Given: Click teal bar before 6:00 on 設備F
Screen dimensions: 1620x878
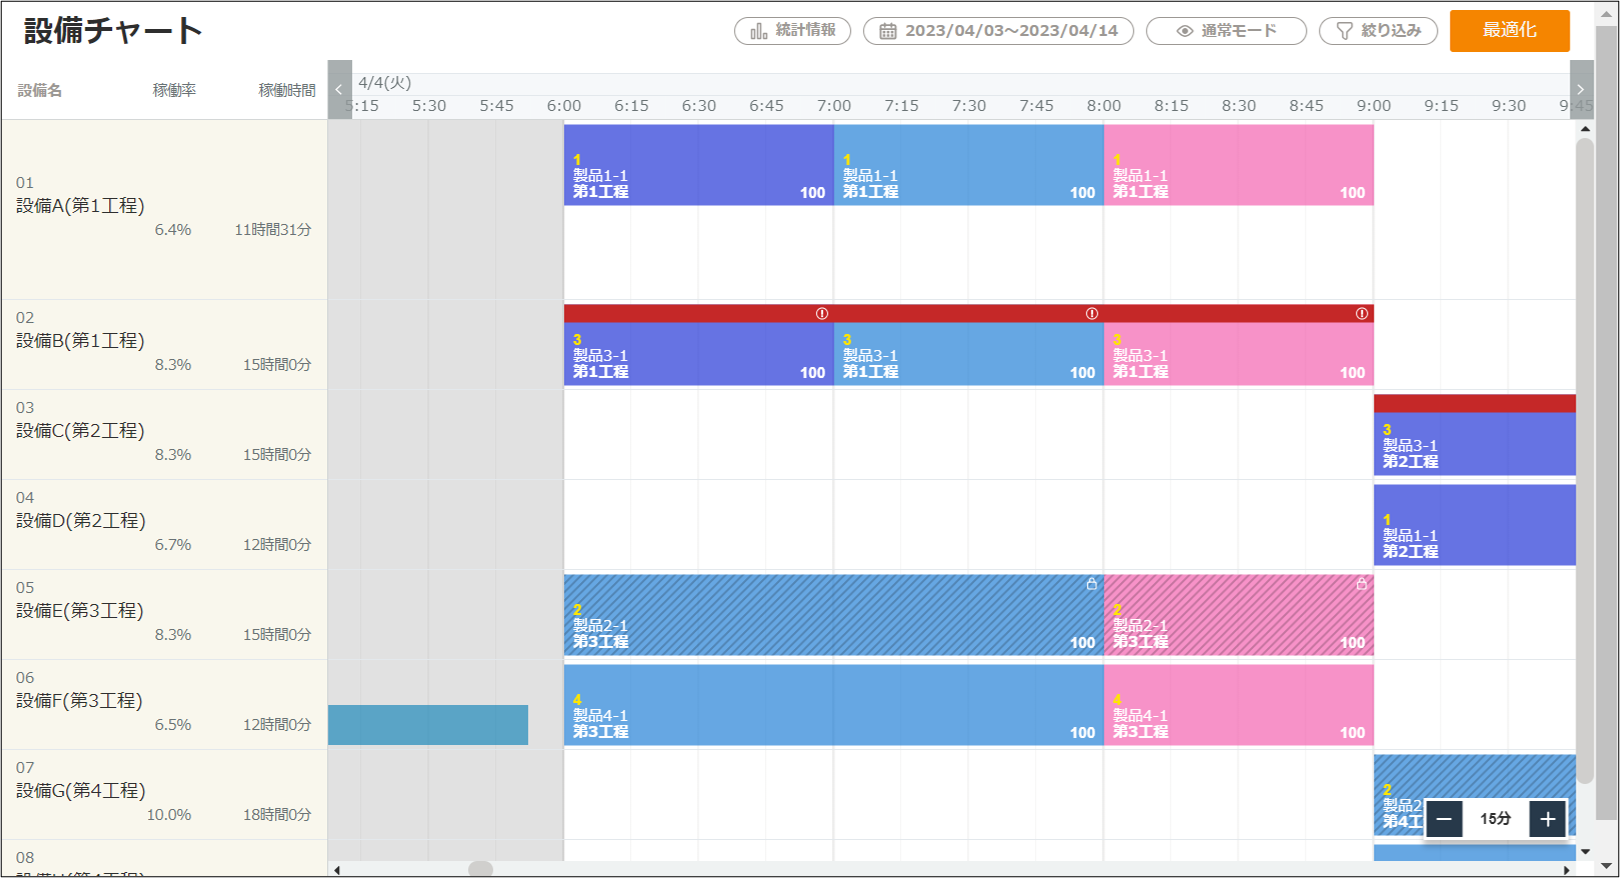Looking at the screenshot, I should (x=428, y=725).
